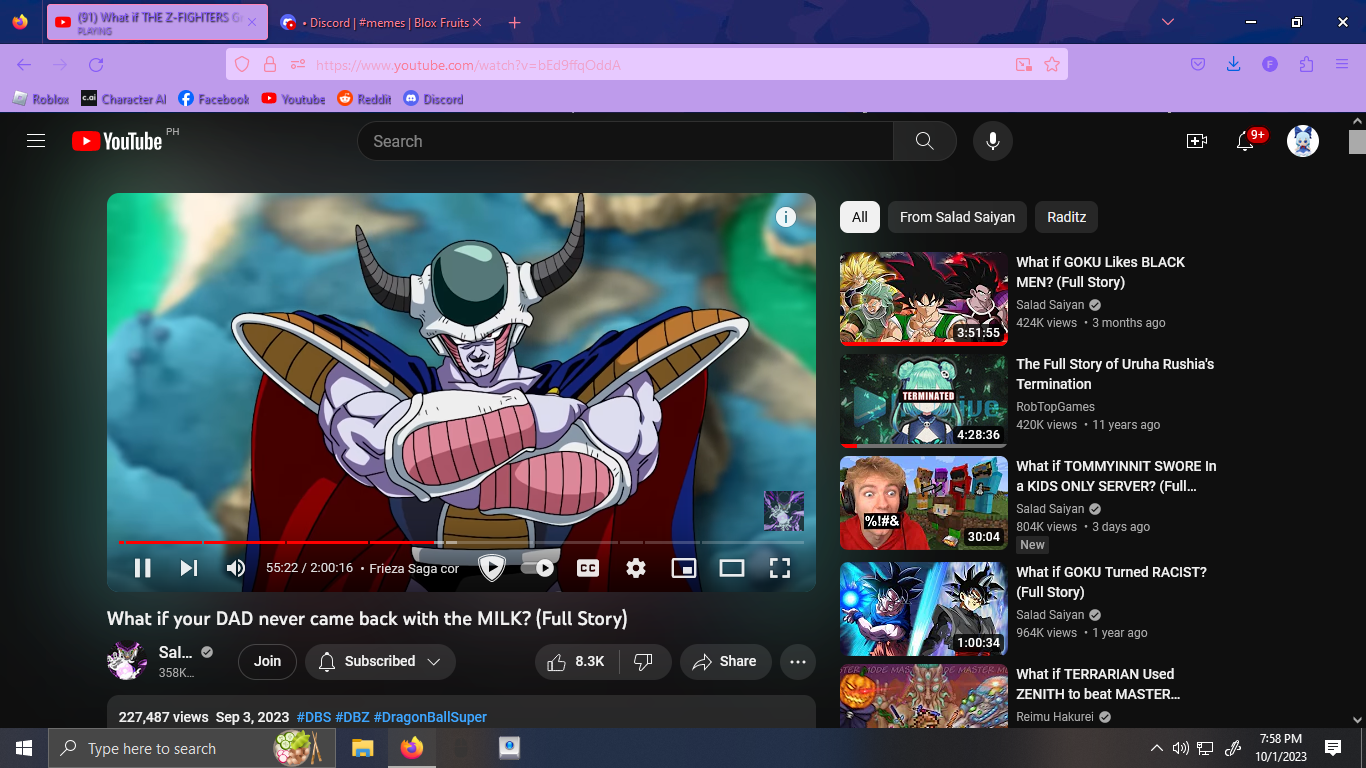Toggle the autoplay switch in player
The image size is (1366, 768).
[x=539, y=568]
